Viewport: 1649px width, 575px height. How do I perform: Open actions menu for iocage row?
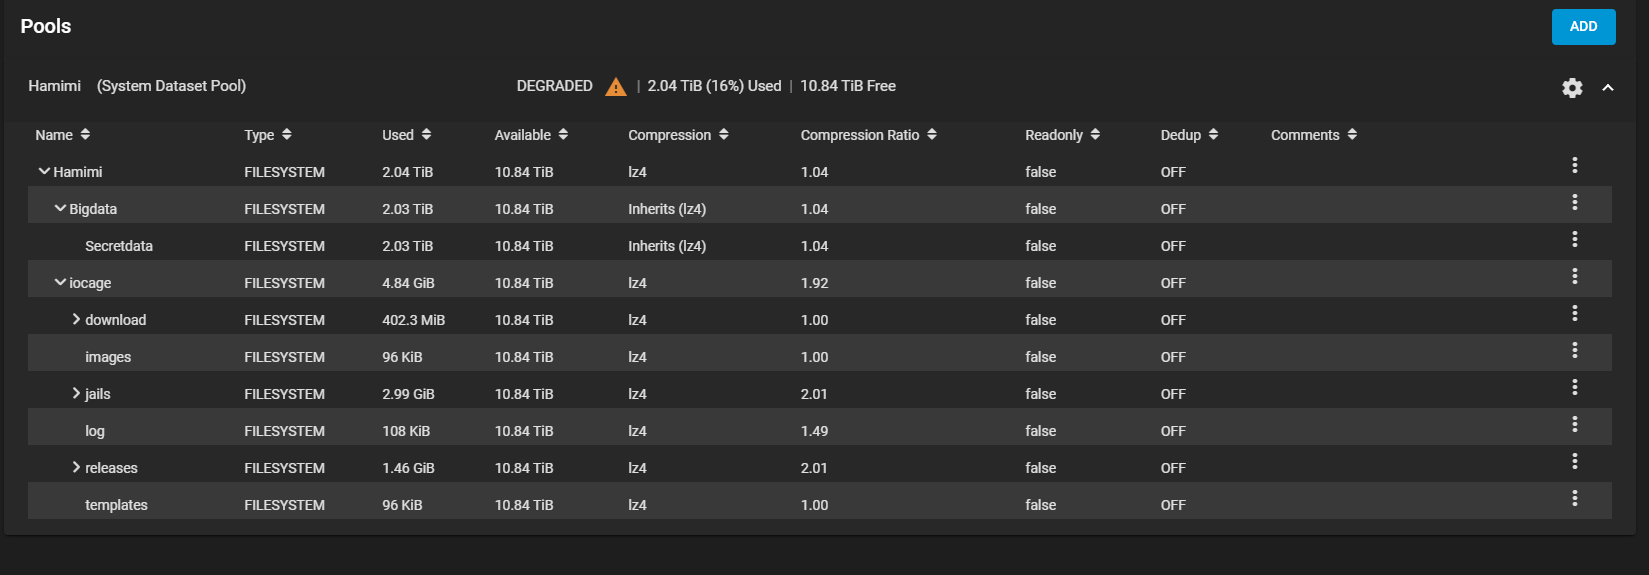[x=1574, y=276]
